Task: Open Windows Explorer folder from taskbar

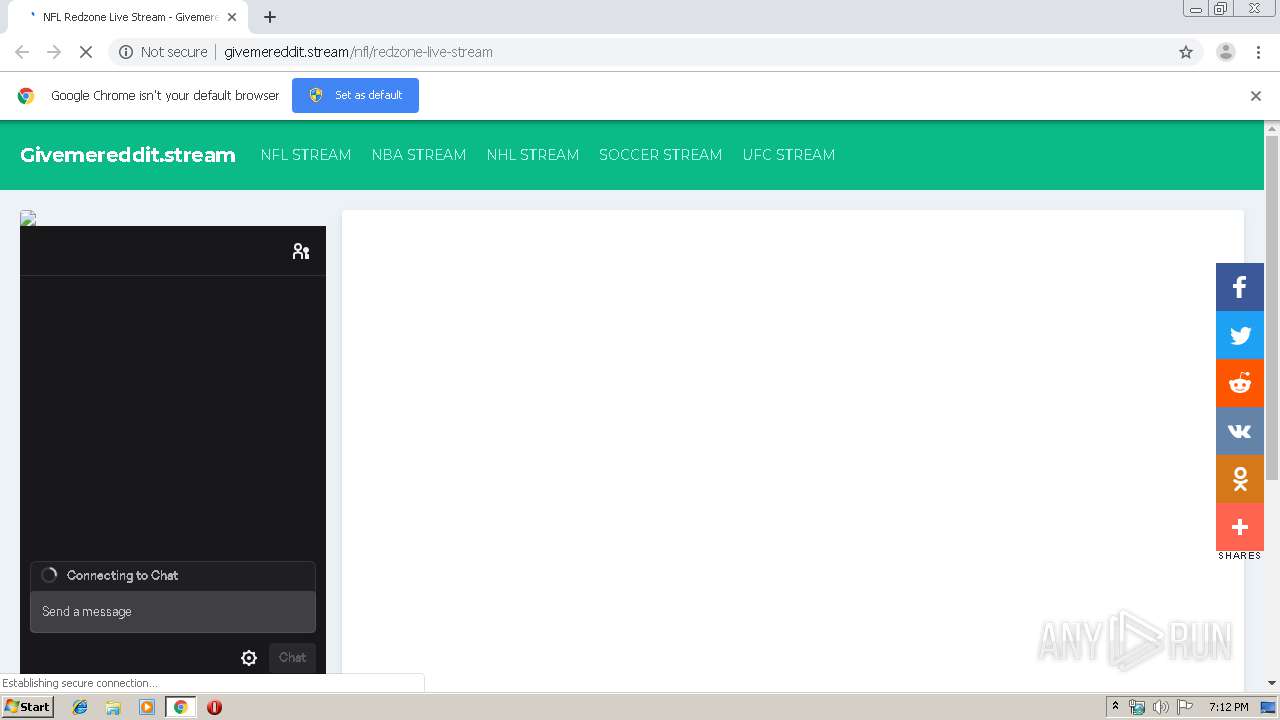Action: point(113,707)
